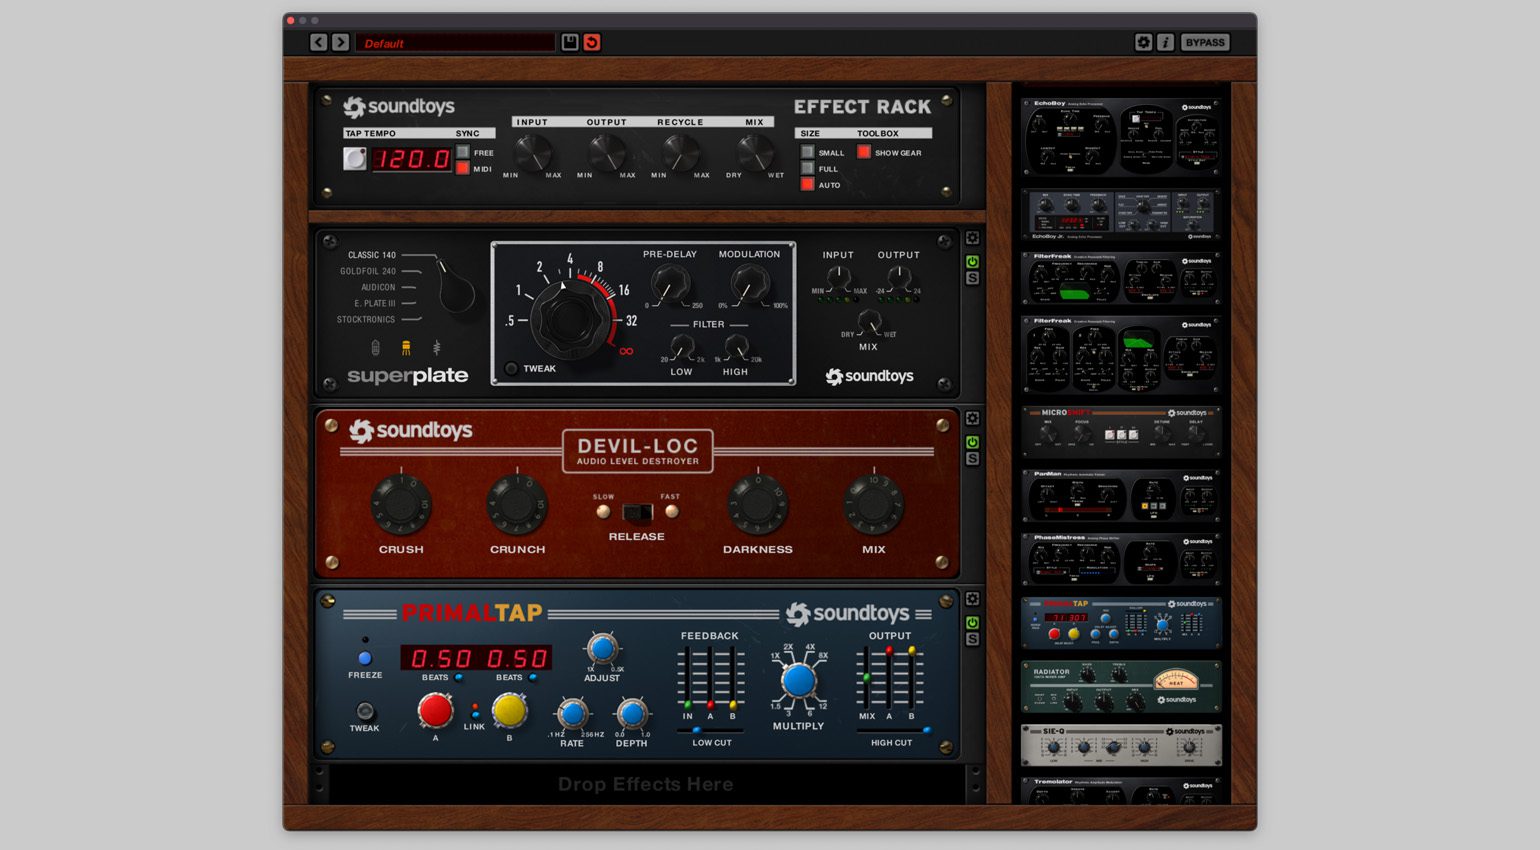Screen dimensions: 1540x850
Task: Solo Devil-Loc with its S button
Action: pos(972,459)
